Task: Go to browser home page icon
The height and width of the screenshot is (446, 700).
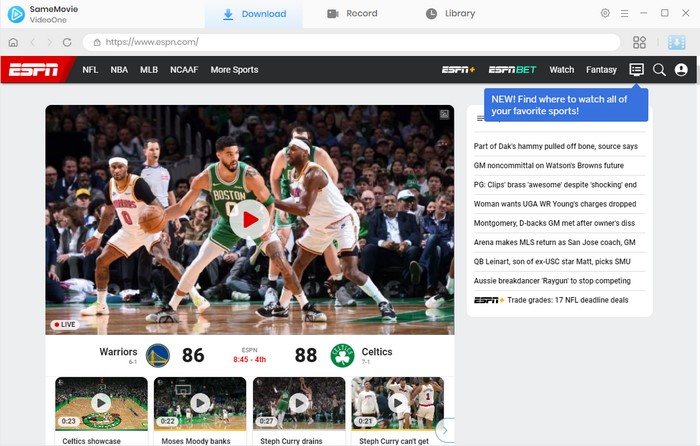Action: click(13, 42)
